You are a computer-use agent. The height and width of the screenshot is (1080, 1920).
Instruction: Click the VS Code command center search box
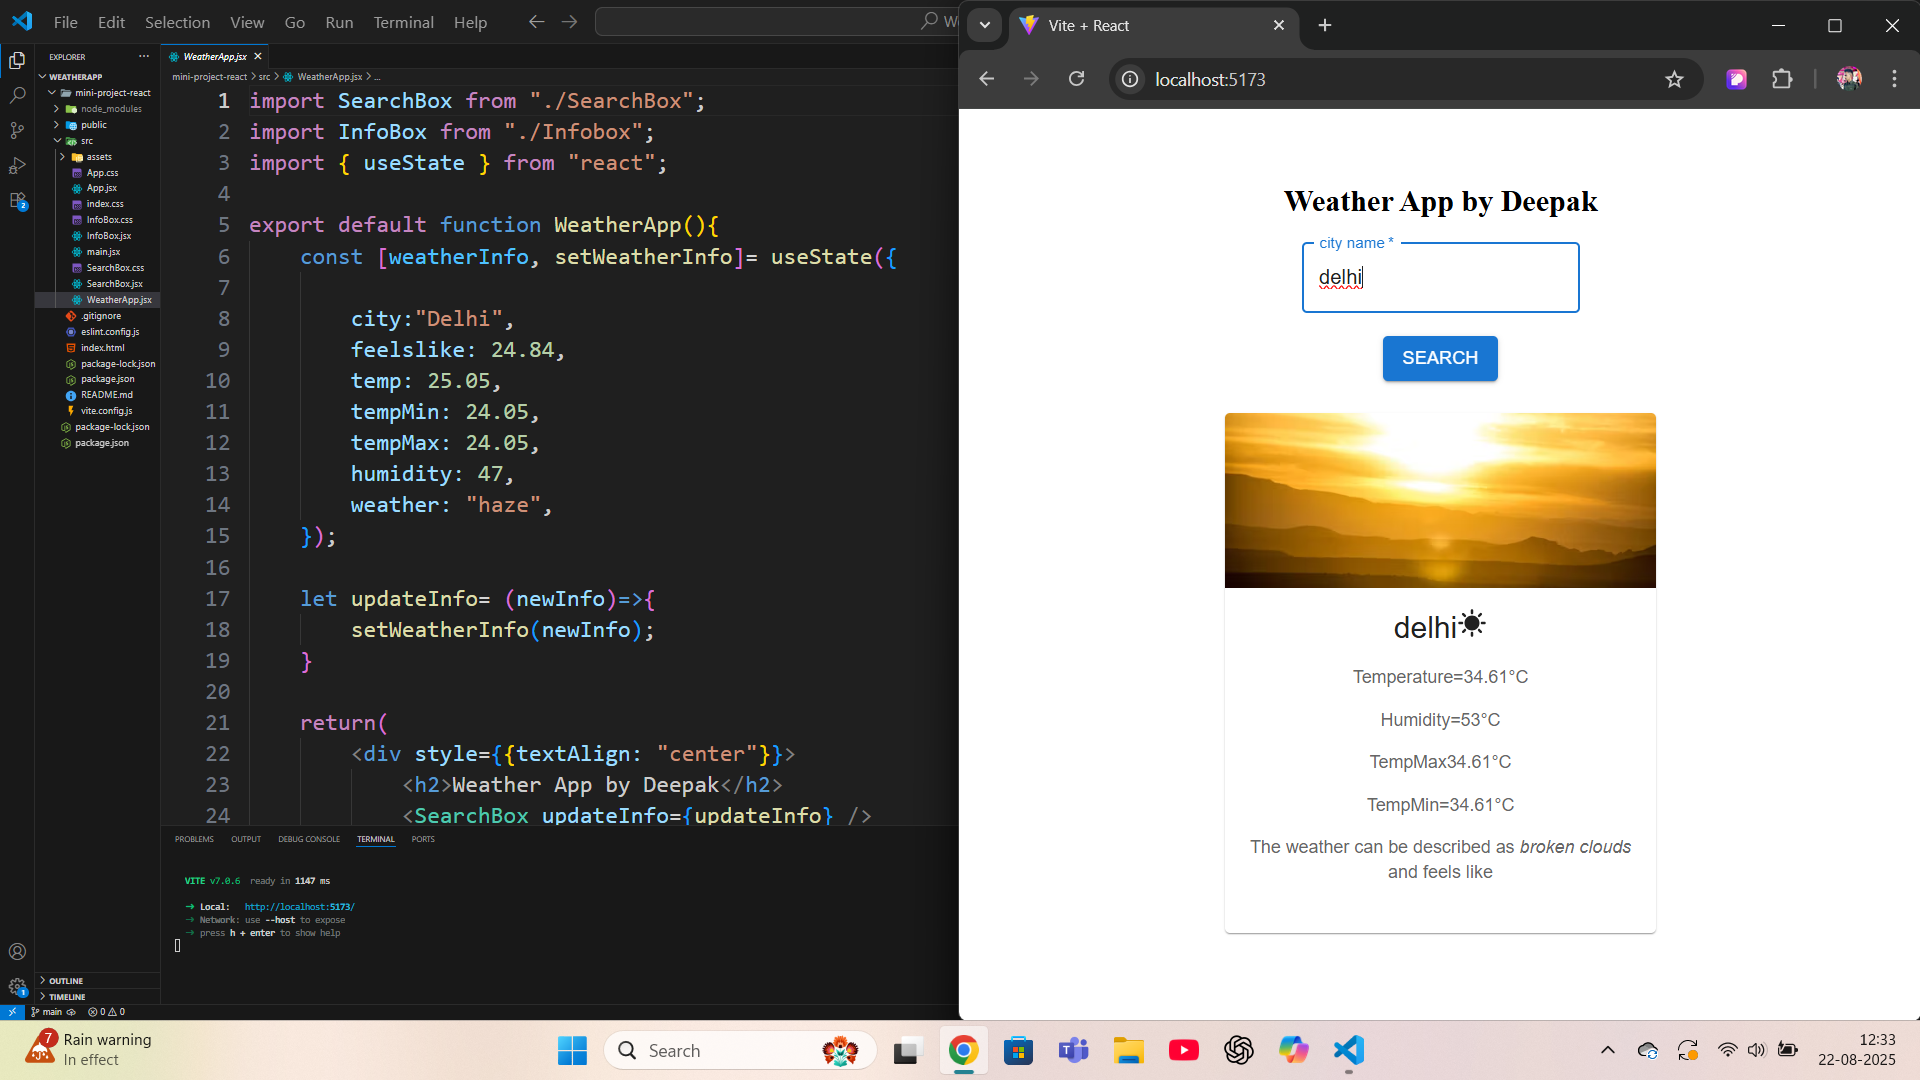coord(775,22)
